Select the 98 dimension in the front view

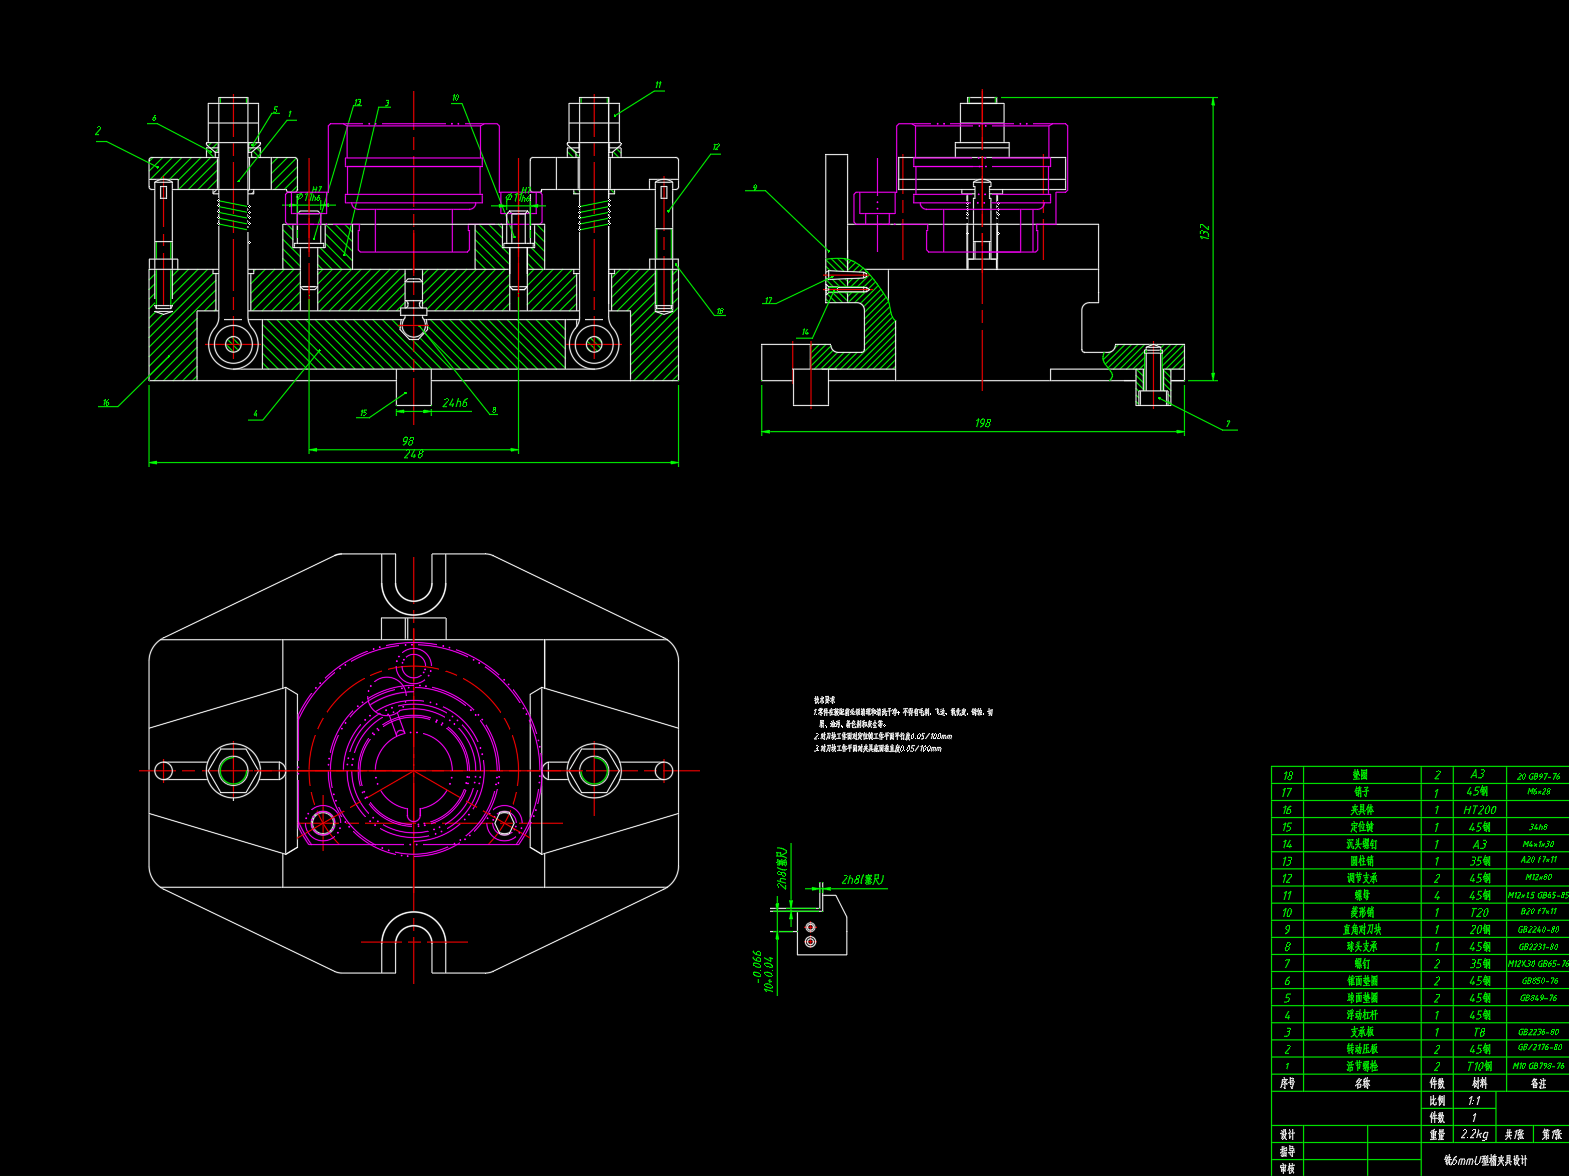tap(408, 441)
